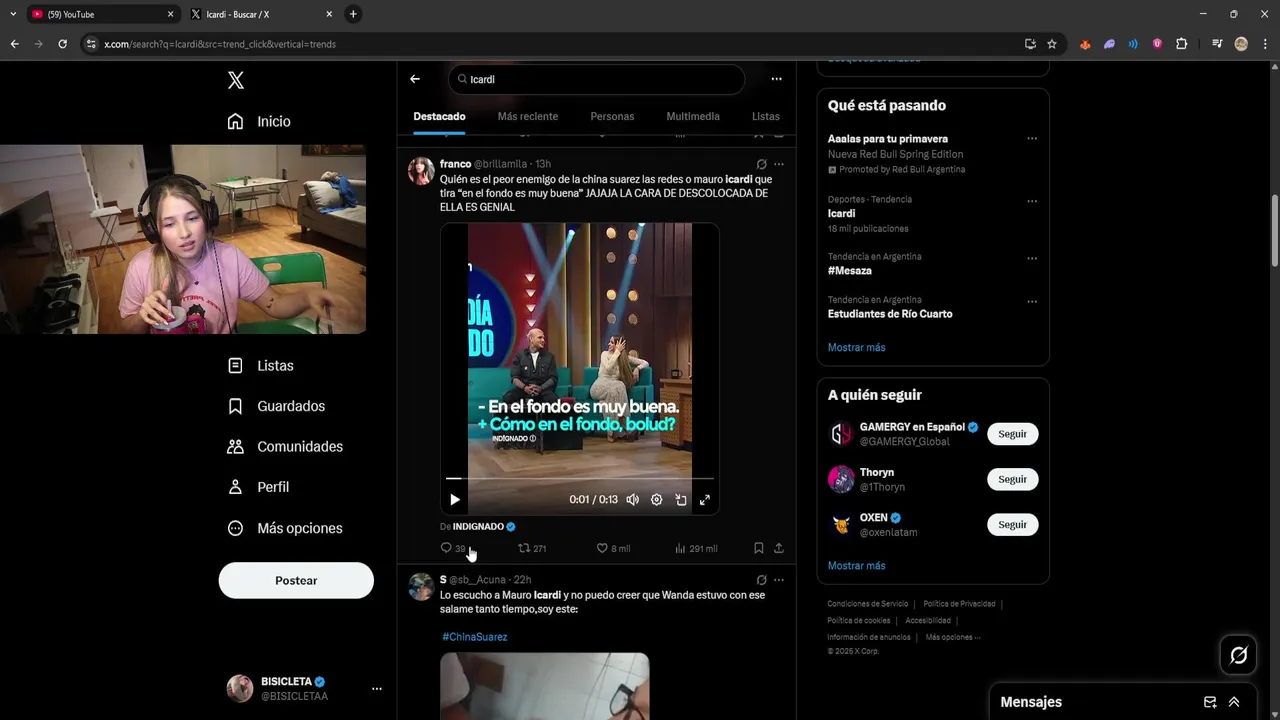
Task: Open BISICLETA account menu dots
Action: pos(377,689)
